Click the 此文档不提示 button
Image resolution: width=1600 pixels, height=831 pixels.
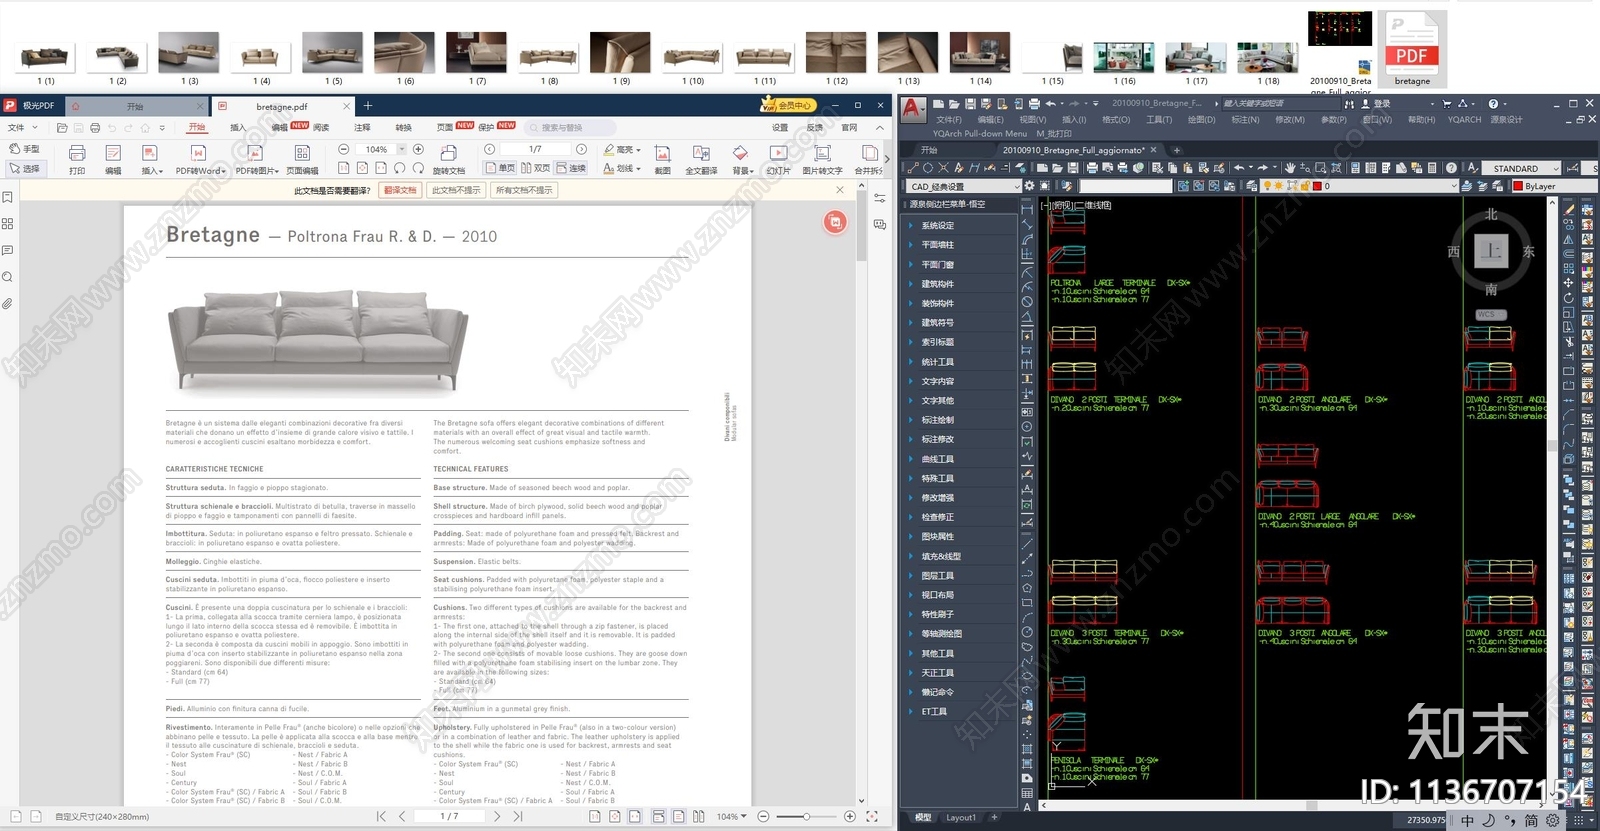tap(455, 190)
